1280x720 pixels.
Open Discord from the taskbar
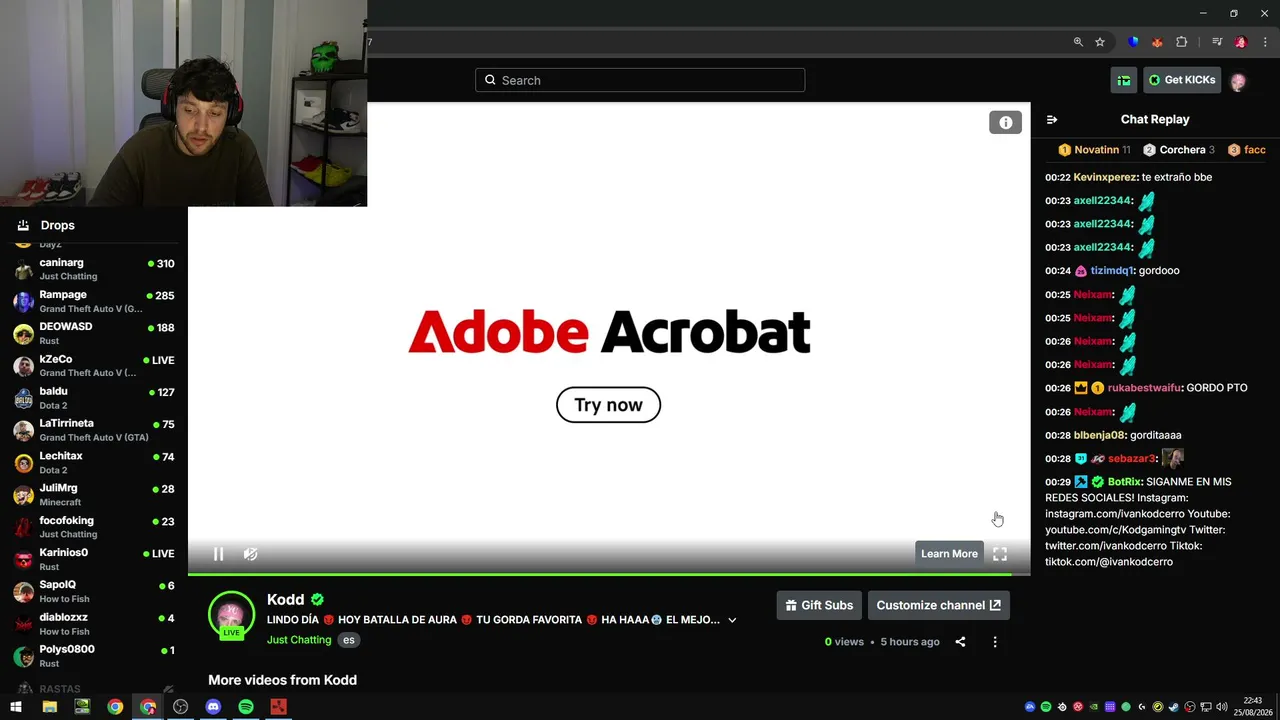pyautogui.click(x=213, y=707)
